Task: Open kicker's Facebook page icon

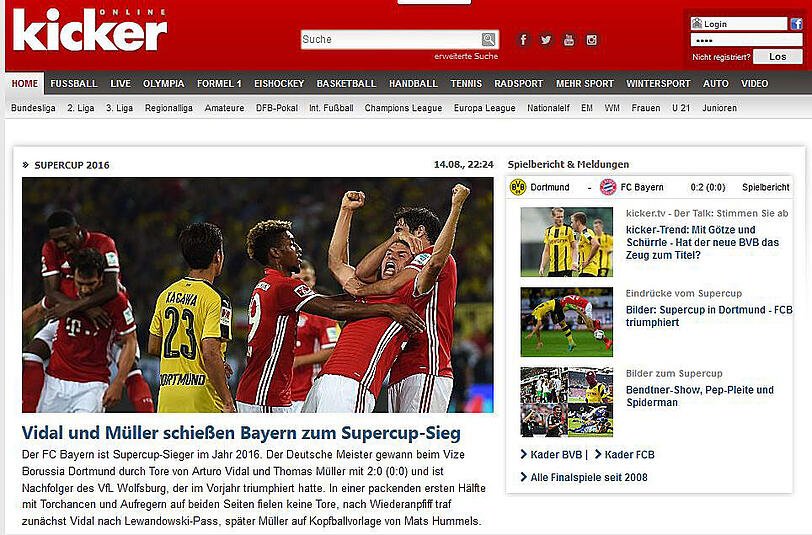Action: 523,40
